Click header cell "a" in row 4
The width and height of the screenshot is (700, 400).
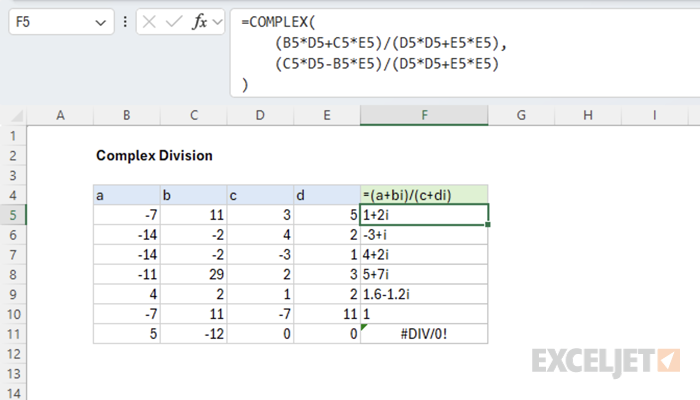tap(127, 196)
